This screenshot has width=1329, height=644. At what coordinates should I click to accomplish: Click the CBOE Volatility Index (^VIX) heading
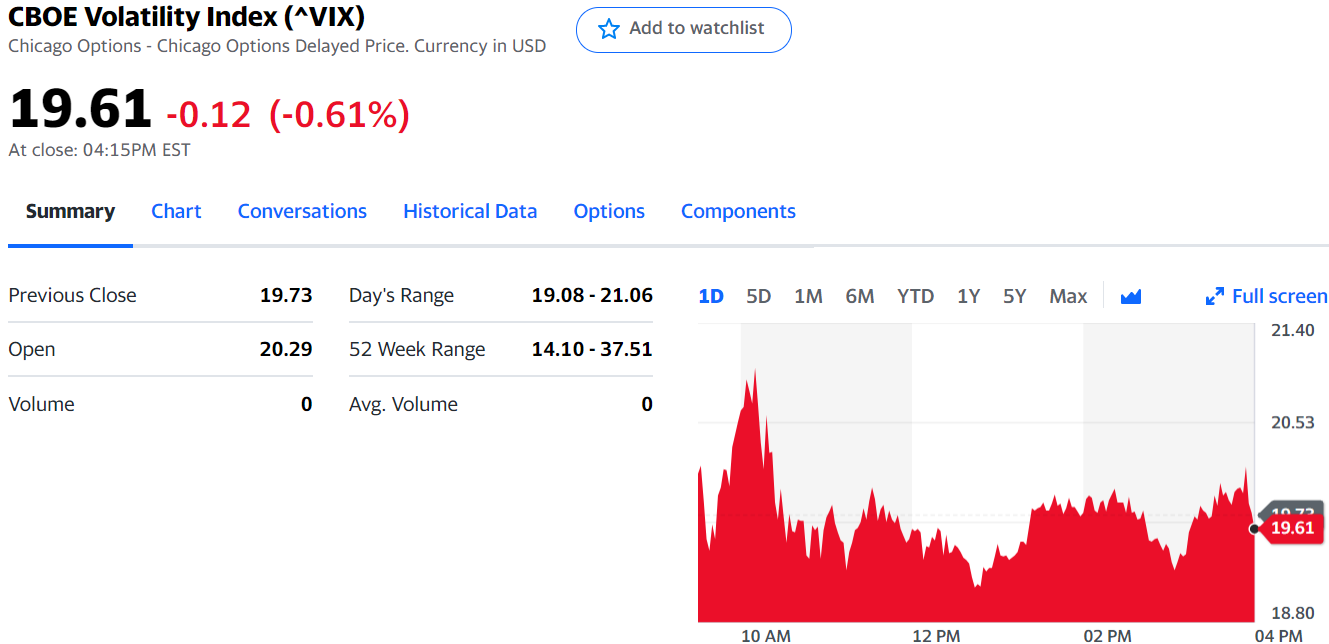coord(186,17)
